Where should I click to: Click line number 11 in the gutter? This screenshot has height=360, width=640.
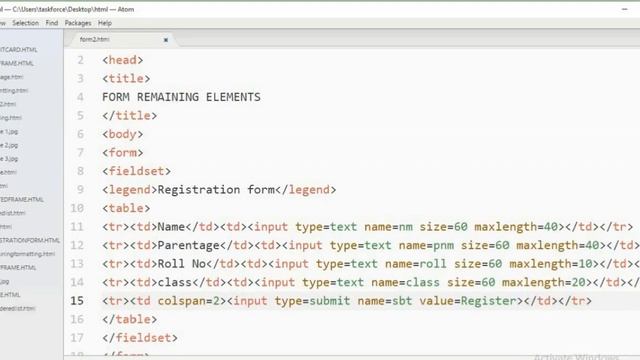(x=77, y=227)
